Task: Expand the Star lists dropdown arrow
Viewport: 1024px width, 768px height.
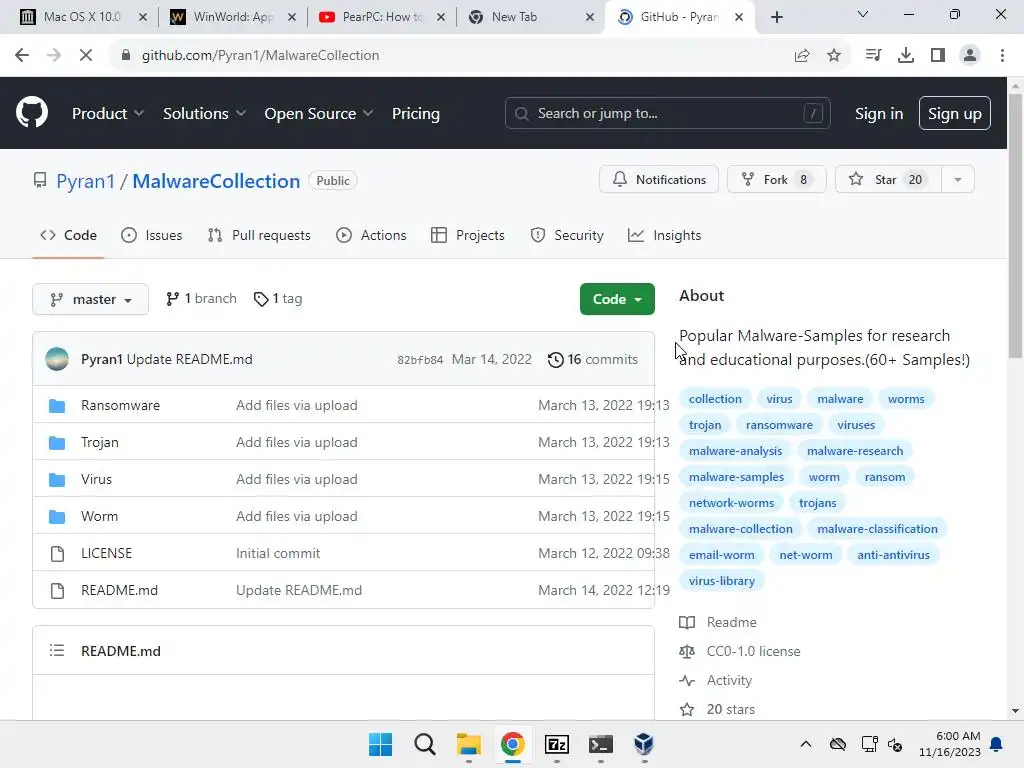Action: (x=957, y=180)
